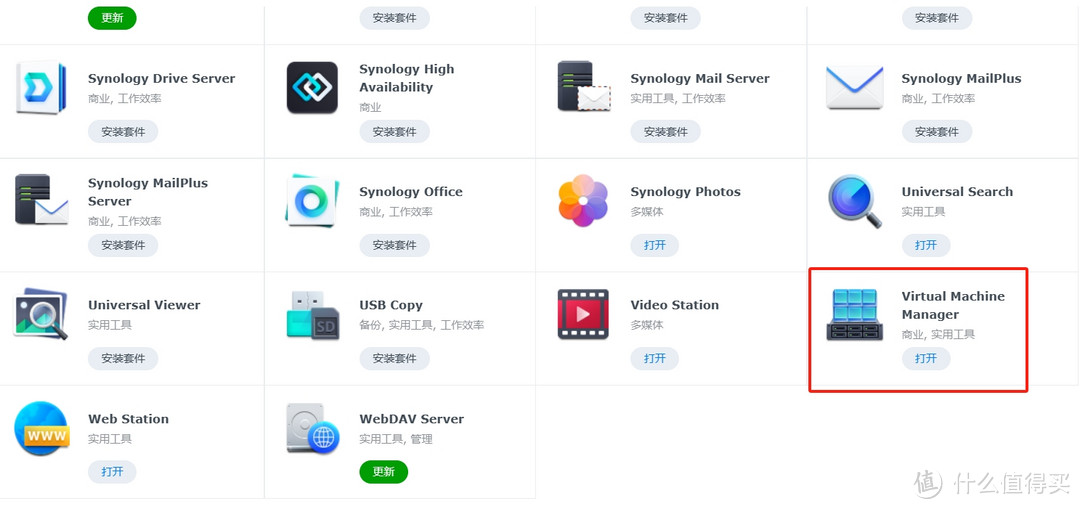Click the Video Station film icon
The width and height of the screenshot is (1080, 509).
pos(583,314)
